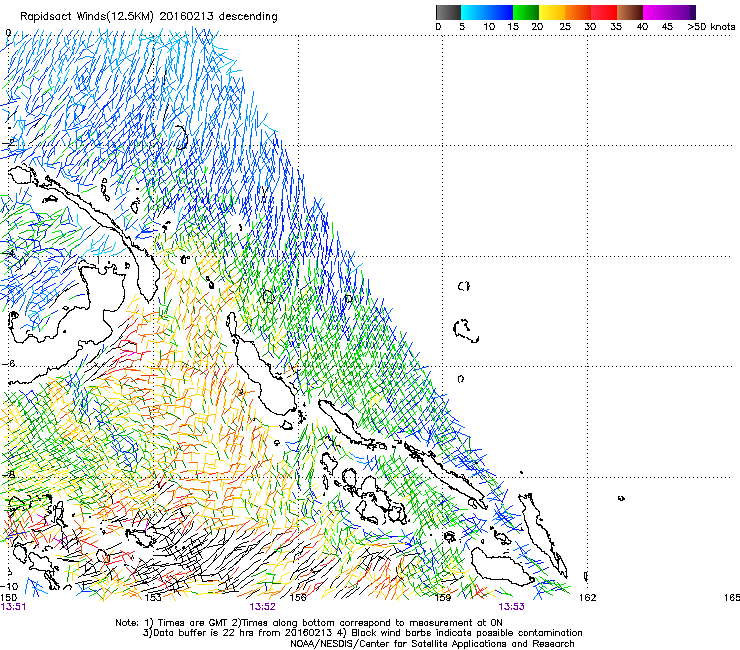Click the '25' label under the color bar
Image resolution: width=740 pixels, height=650 pixels.
coord(565,27)
